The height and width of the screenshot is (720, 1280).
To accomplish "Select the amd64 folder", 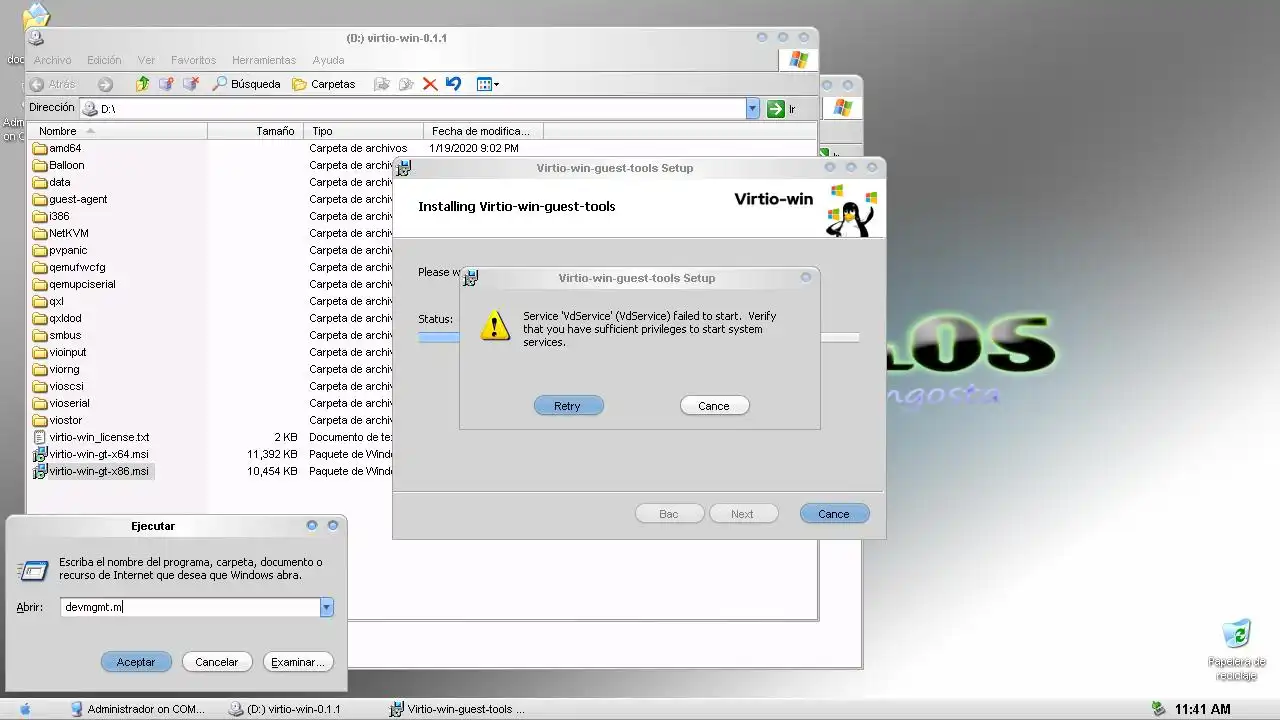I will point(57,148).
